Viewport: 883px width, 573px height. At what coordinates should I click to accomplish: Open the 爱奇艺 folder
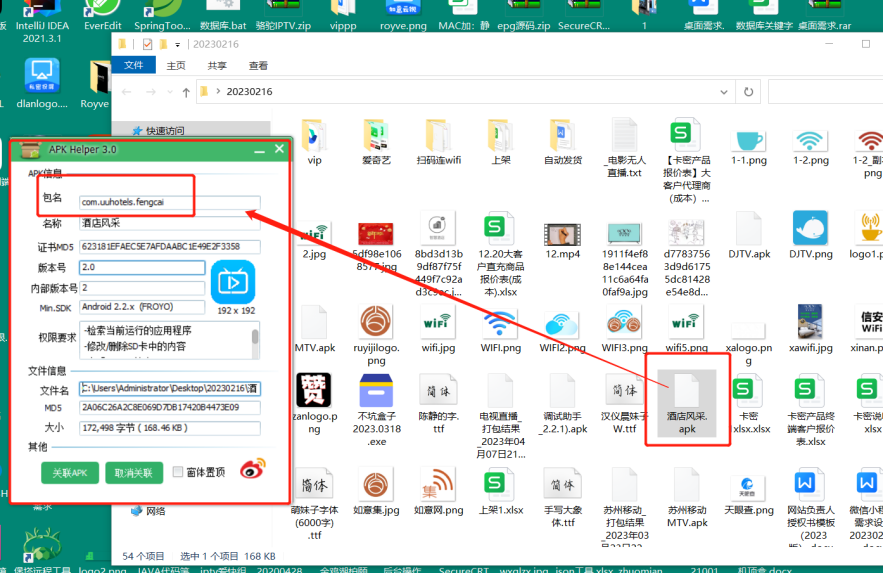pos(376,143)
